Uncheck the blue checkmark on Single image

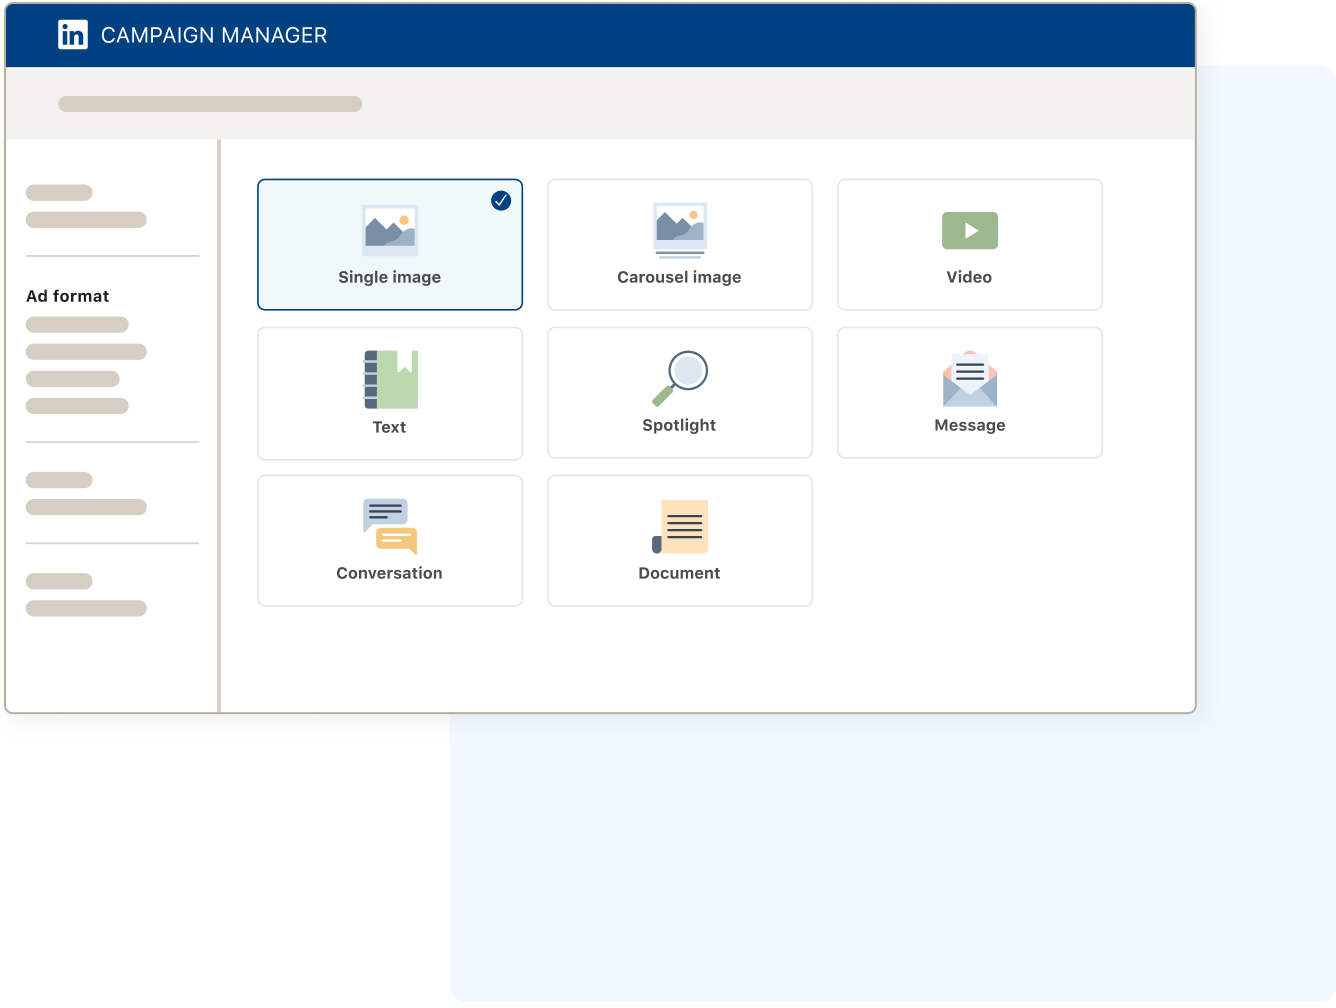click(501, 201)
